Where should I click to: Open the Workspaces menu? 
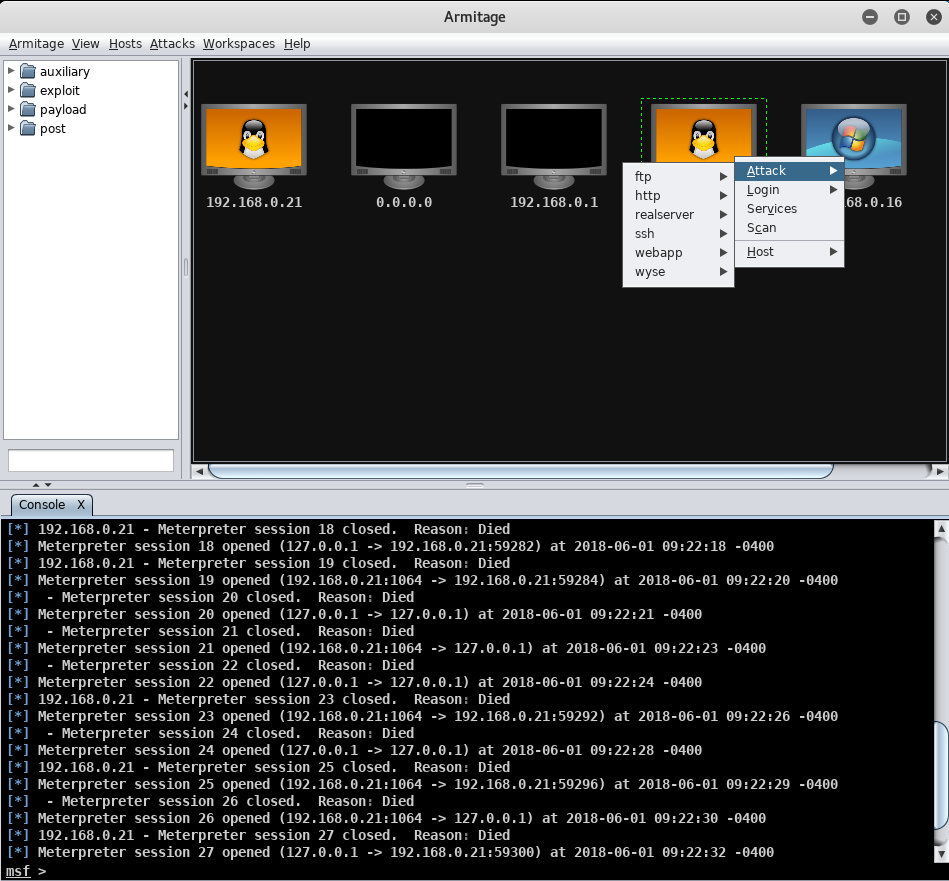[x=238, y=44]
